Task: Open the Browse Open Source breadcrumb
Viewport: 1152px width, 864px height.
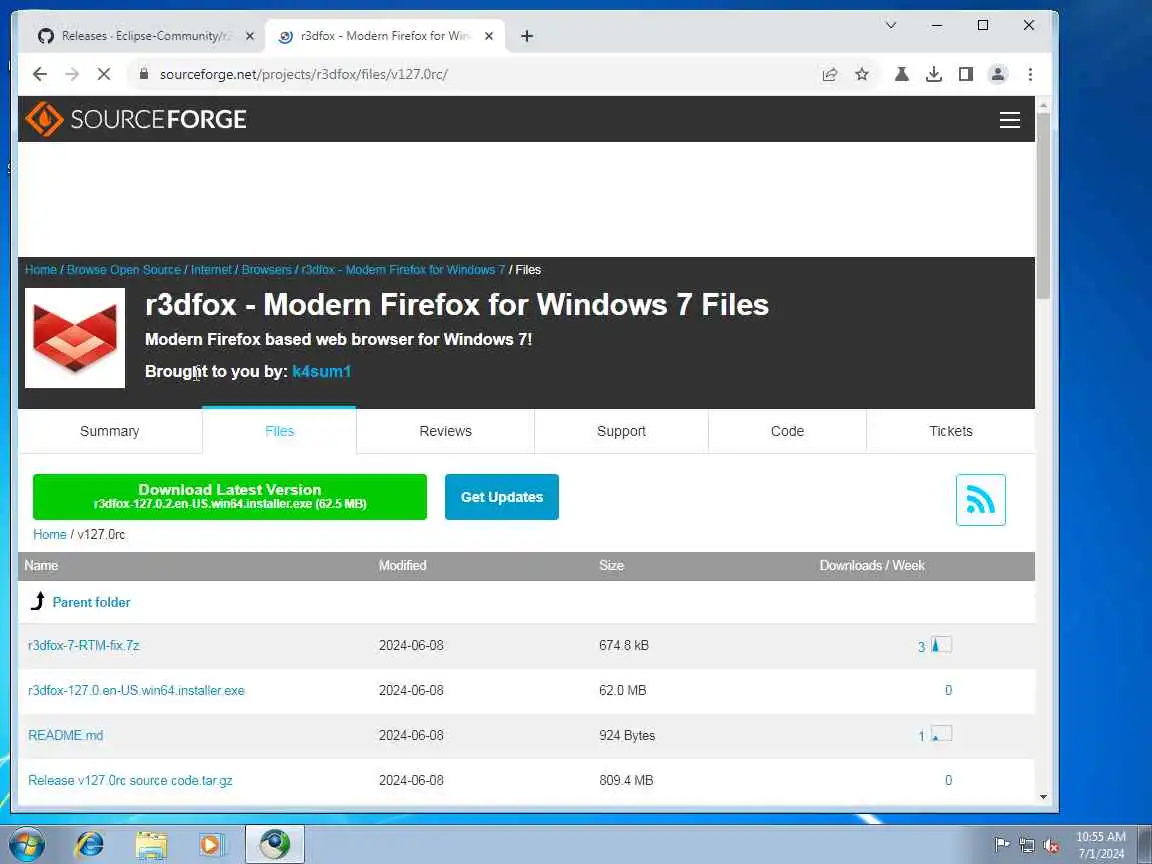Action: [x=123, y=270]
